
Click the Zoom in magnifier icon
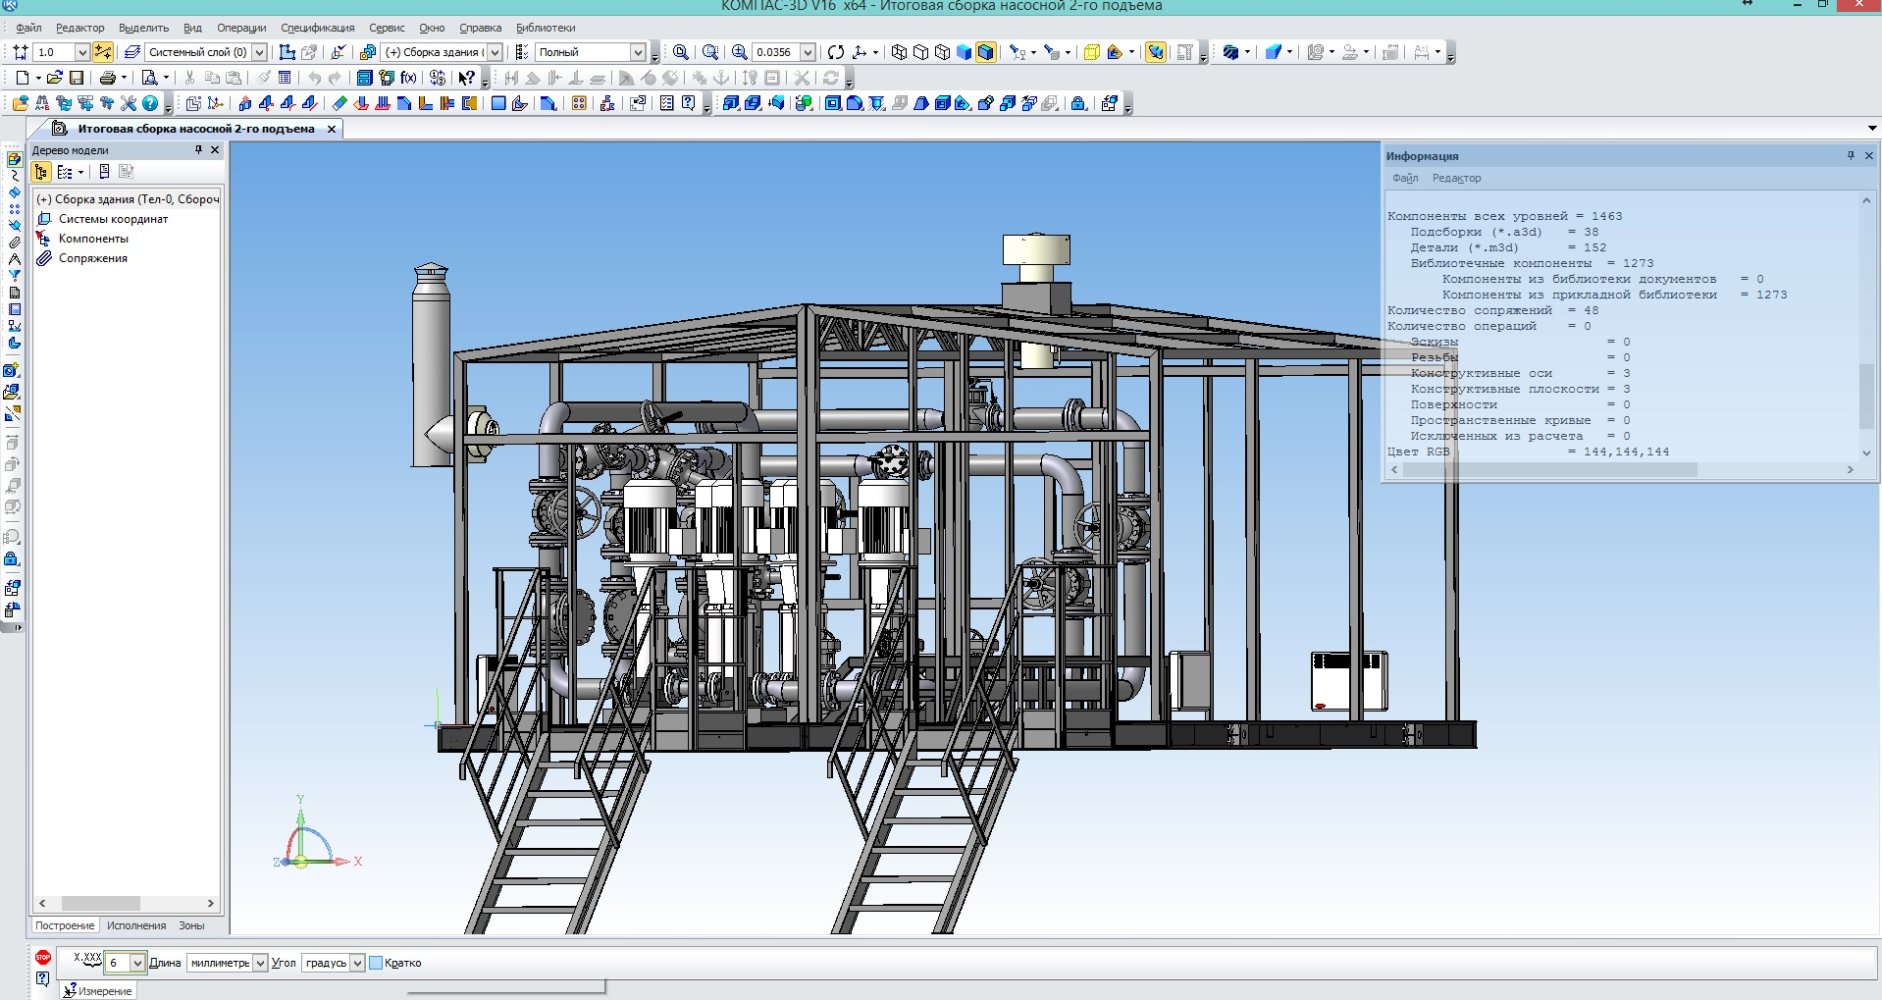pyautogui.click(x=740, y=52)
